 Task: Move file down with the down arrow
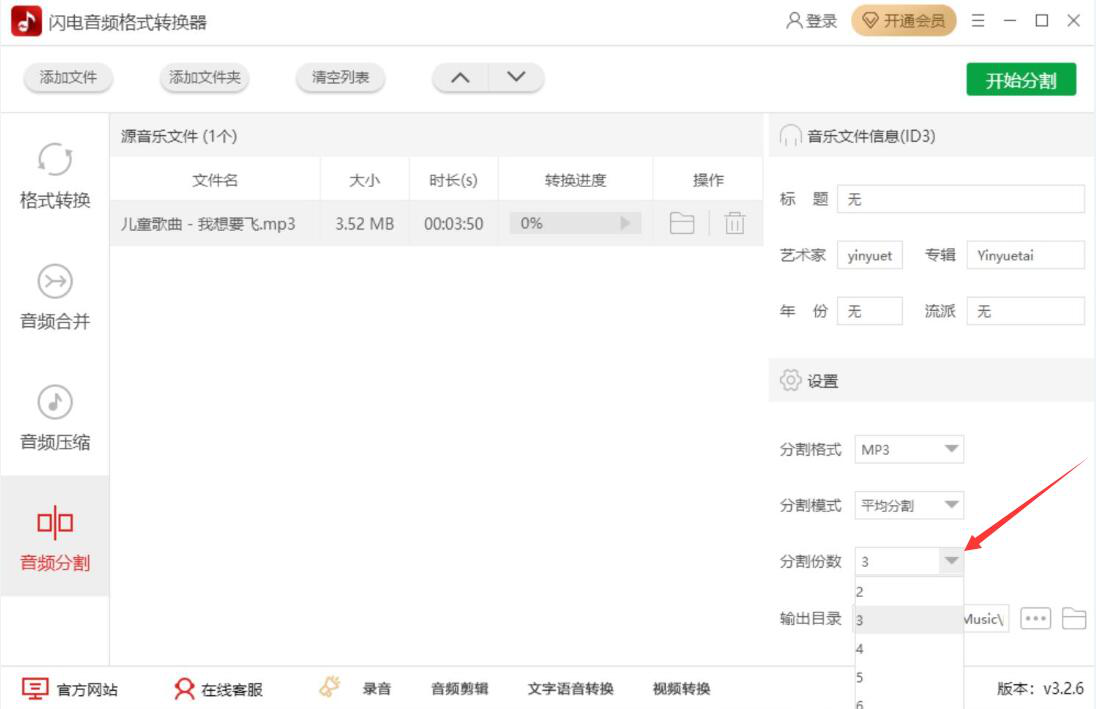click(x=516, y=77)
